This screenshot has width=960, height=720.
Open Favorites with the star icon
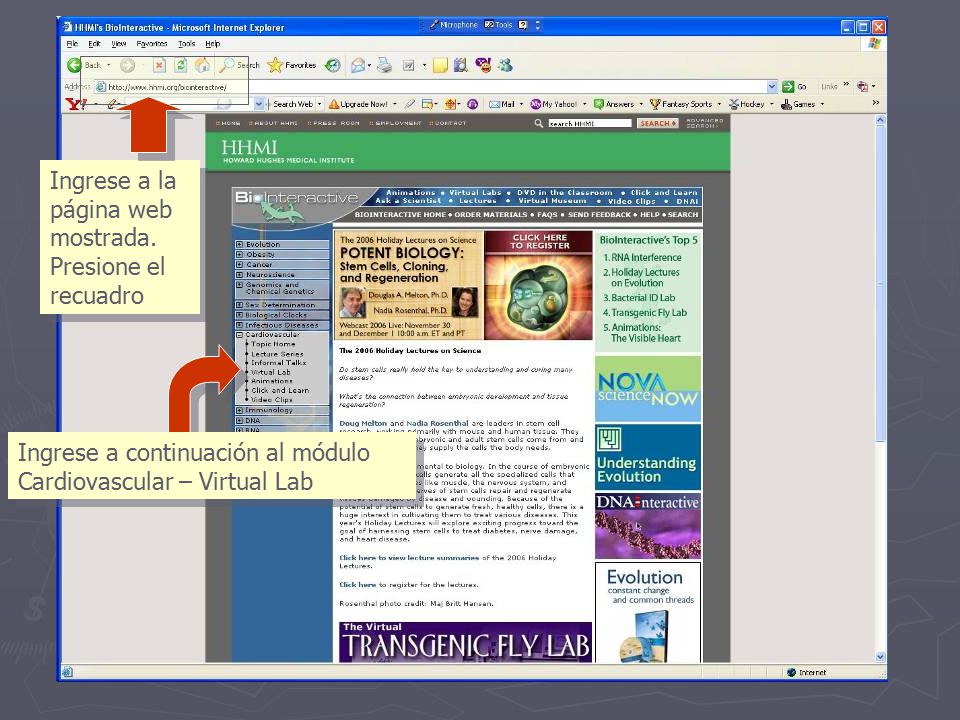point(275,65)
